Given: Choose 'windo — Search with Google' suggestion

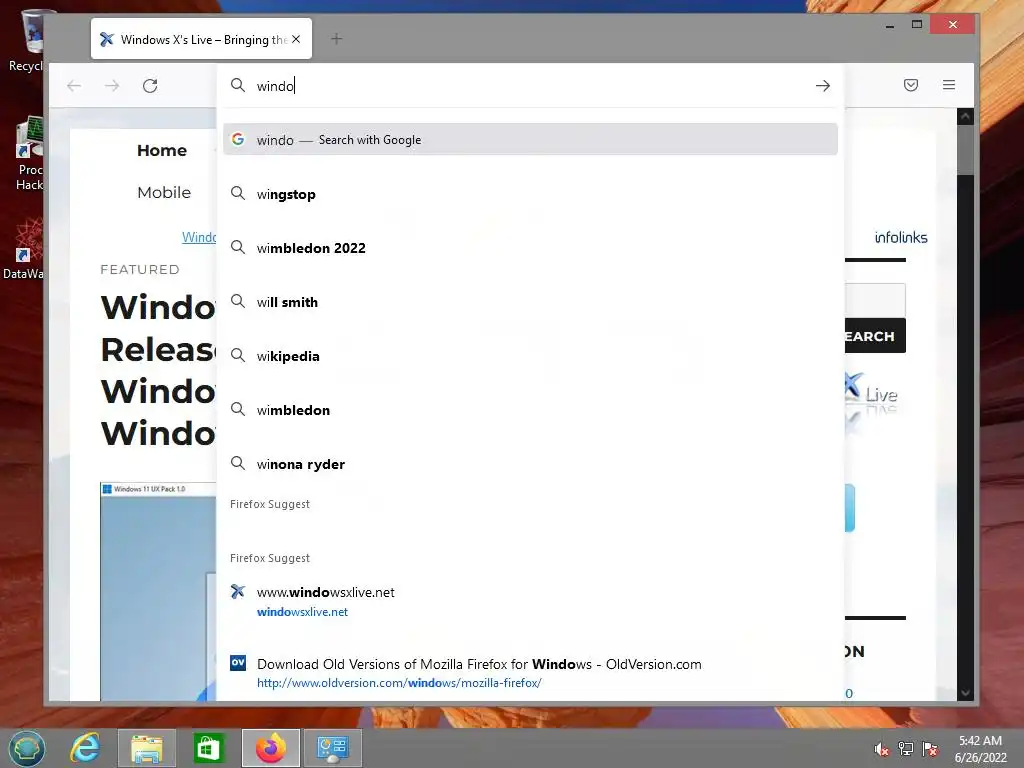Looking at the screenshot, I should coord(530,140).
